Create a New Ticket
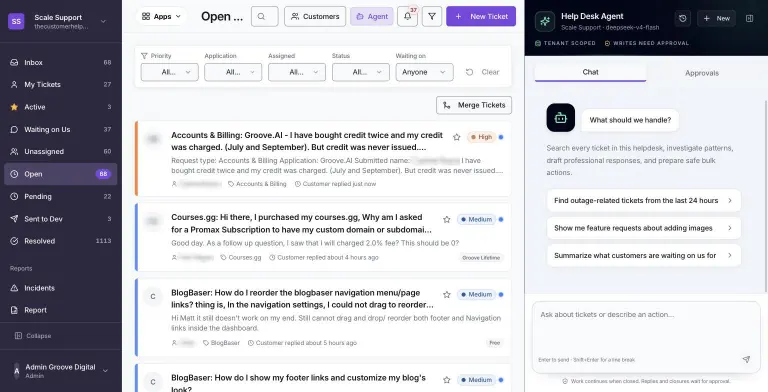 pos(481,17)
